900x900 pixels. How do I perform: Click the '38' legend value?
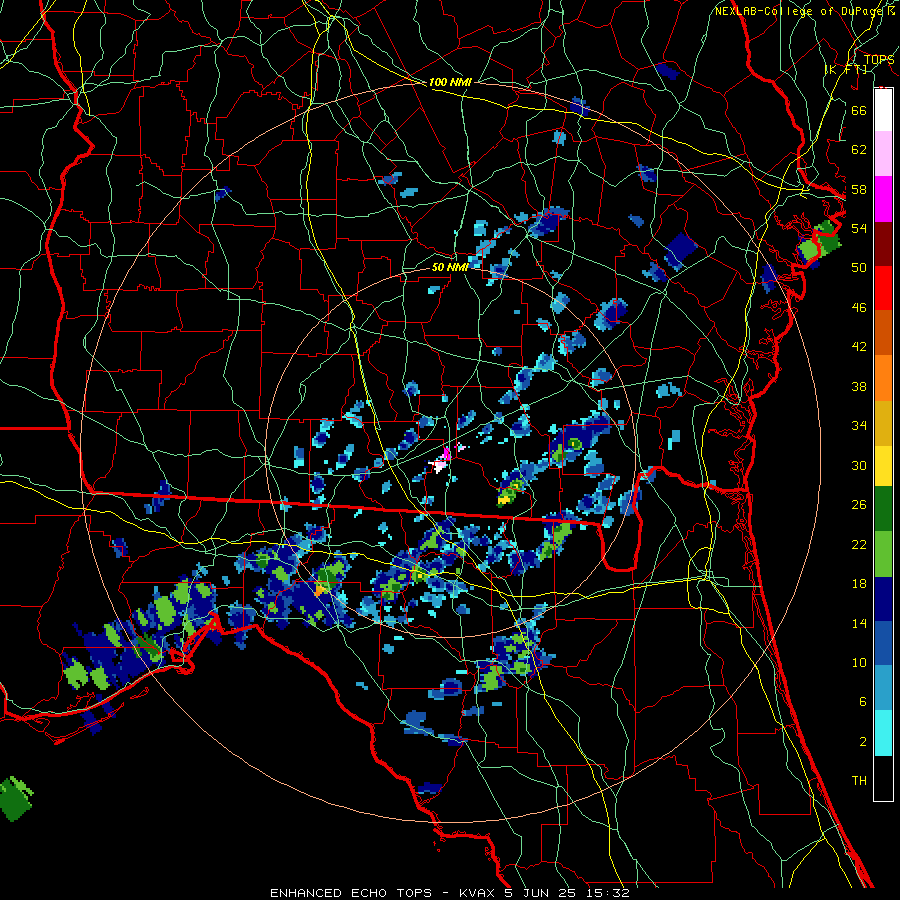(x=859, y=387)
